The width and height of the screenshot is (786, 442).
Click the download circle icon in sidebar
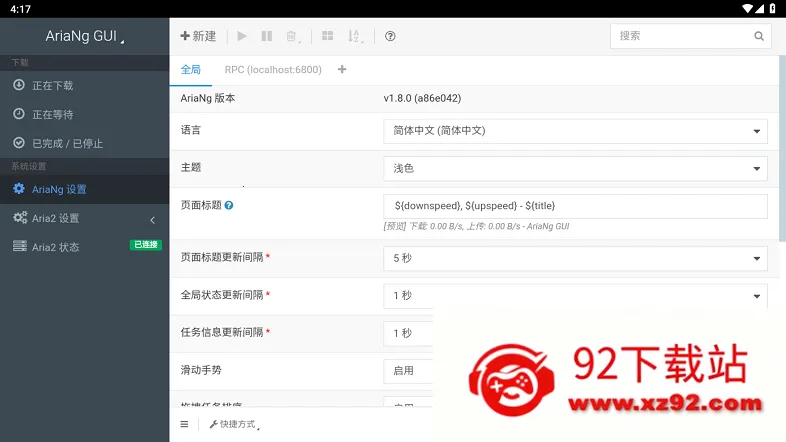(19, 85)
